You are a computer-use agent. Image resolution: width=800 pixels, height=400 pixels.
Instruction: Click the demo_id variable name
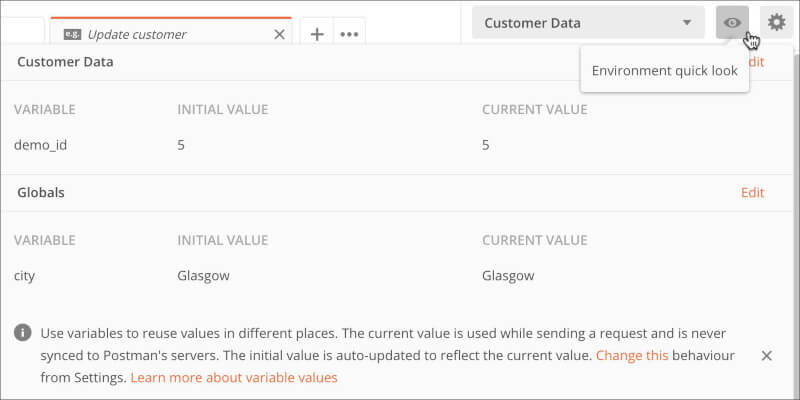(40, 145)
